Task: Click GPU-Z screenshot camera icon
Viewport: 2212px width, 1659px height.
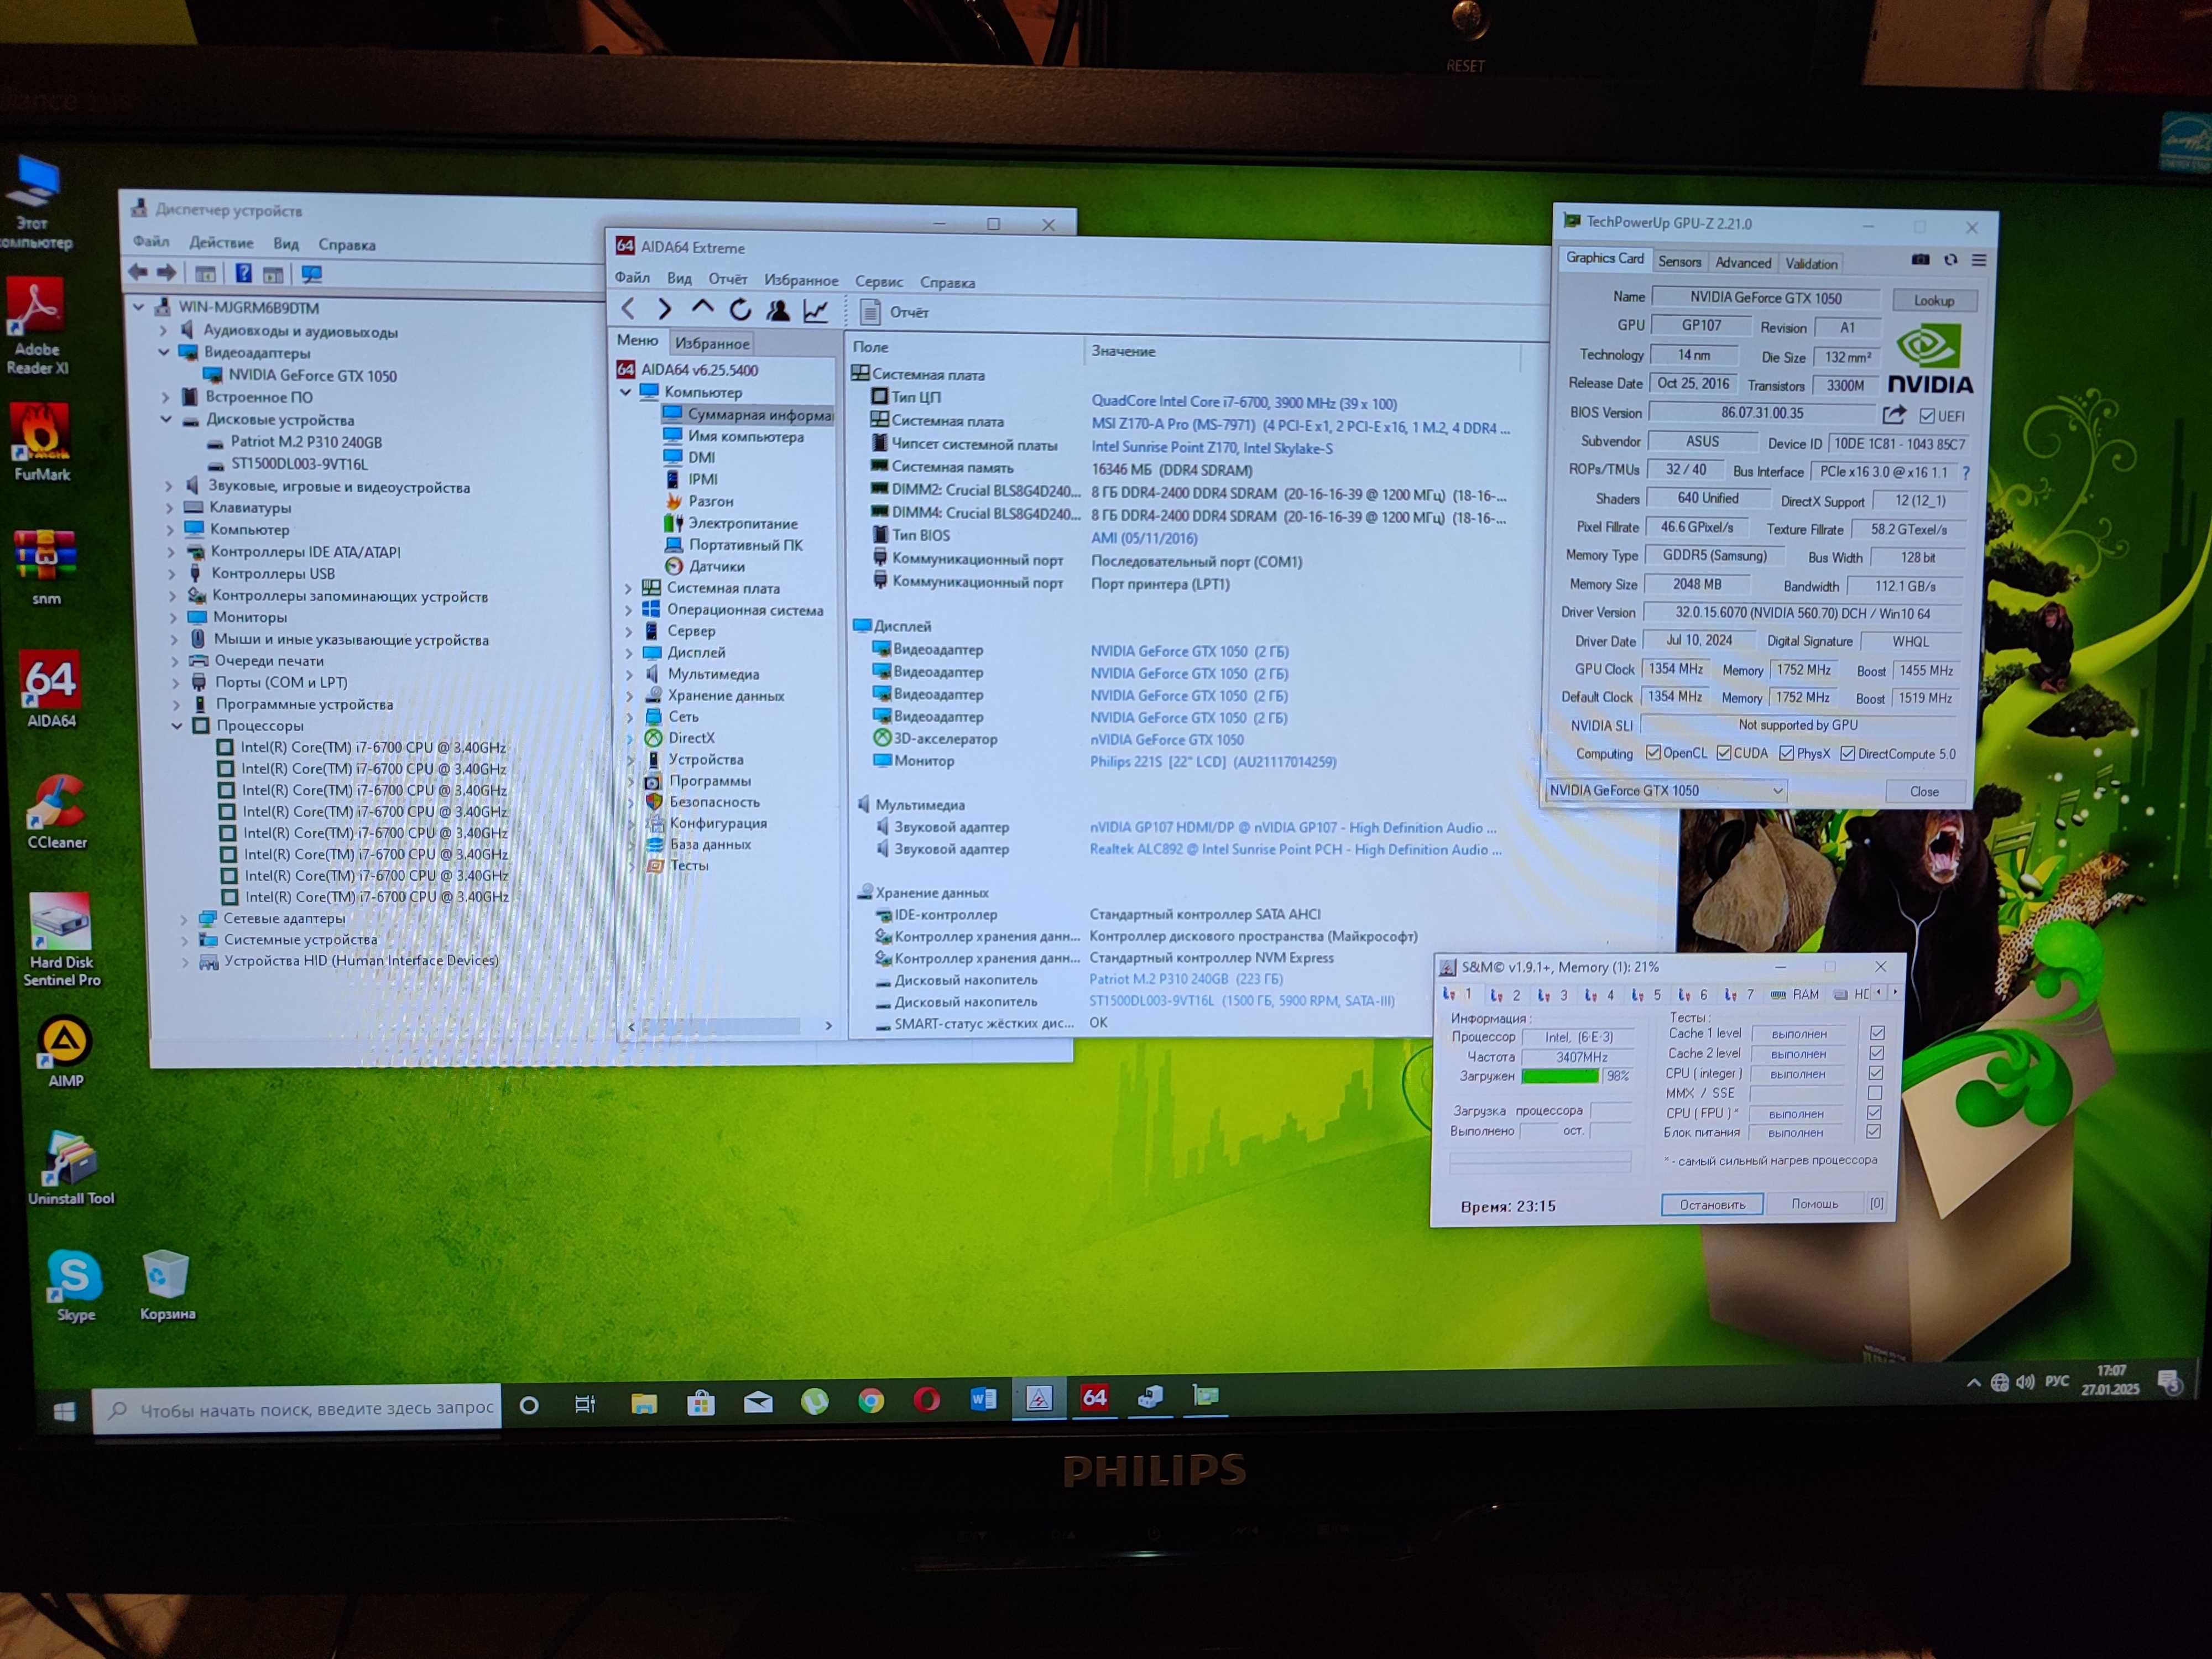Action: click(x=1920, y=260)
